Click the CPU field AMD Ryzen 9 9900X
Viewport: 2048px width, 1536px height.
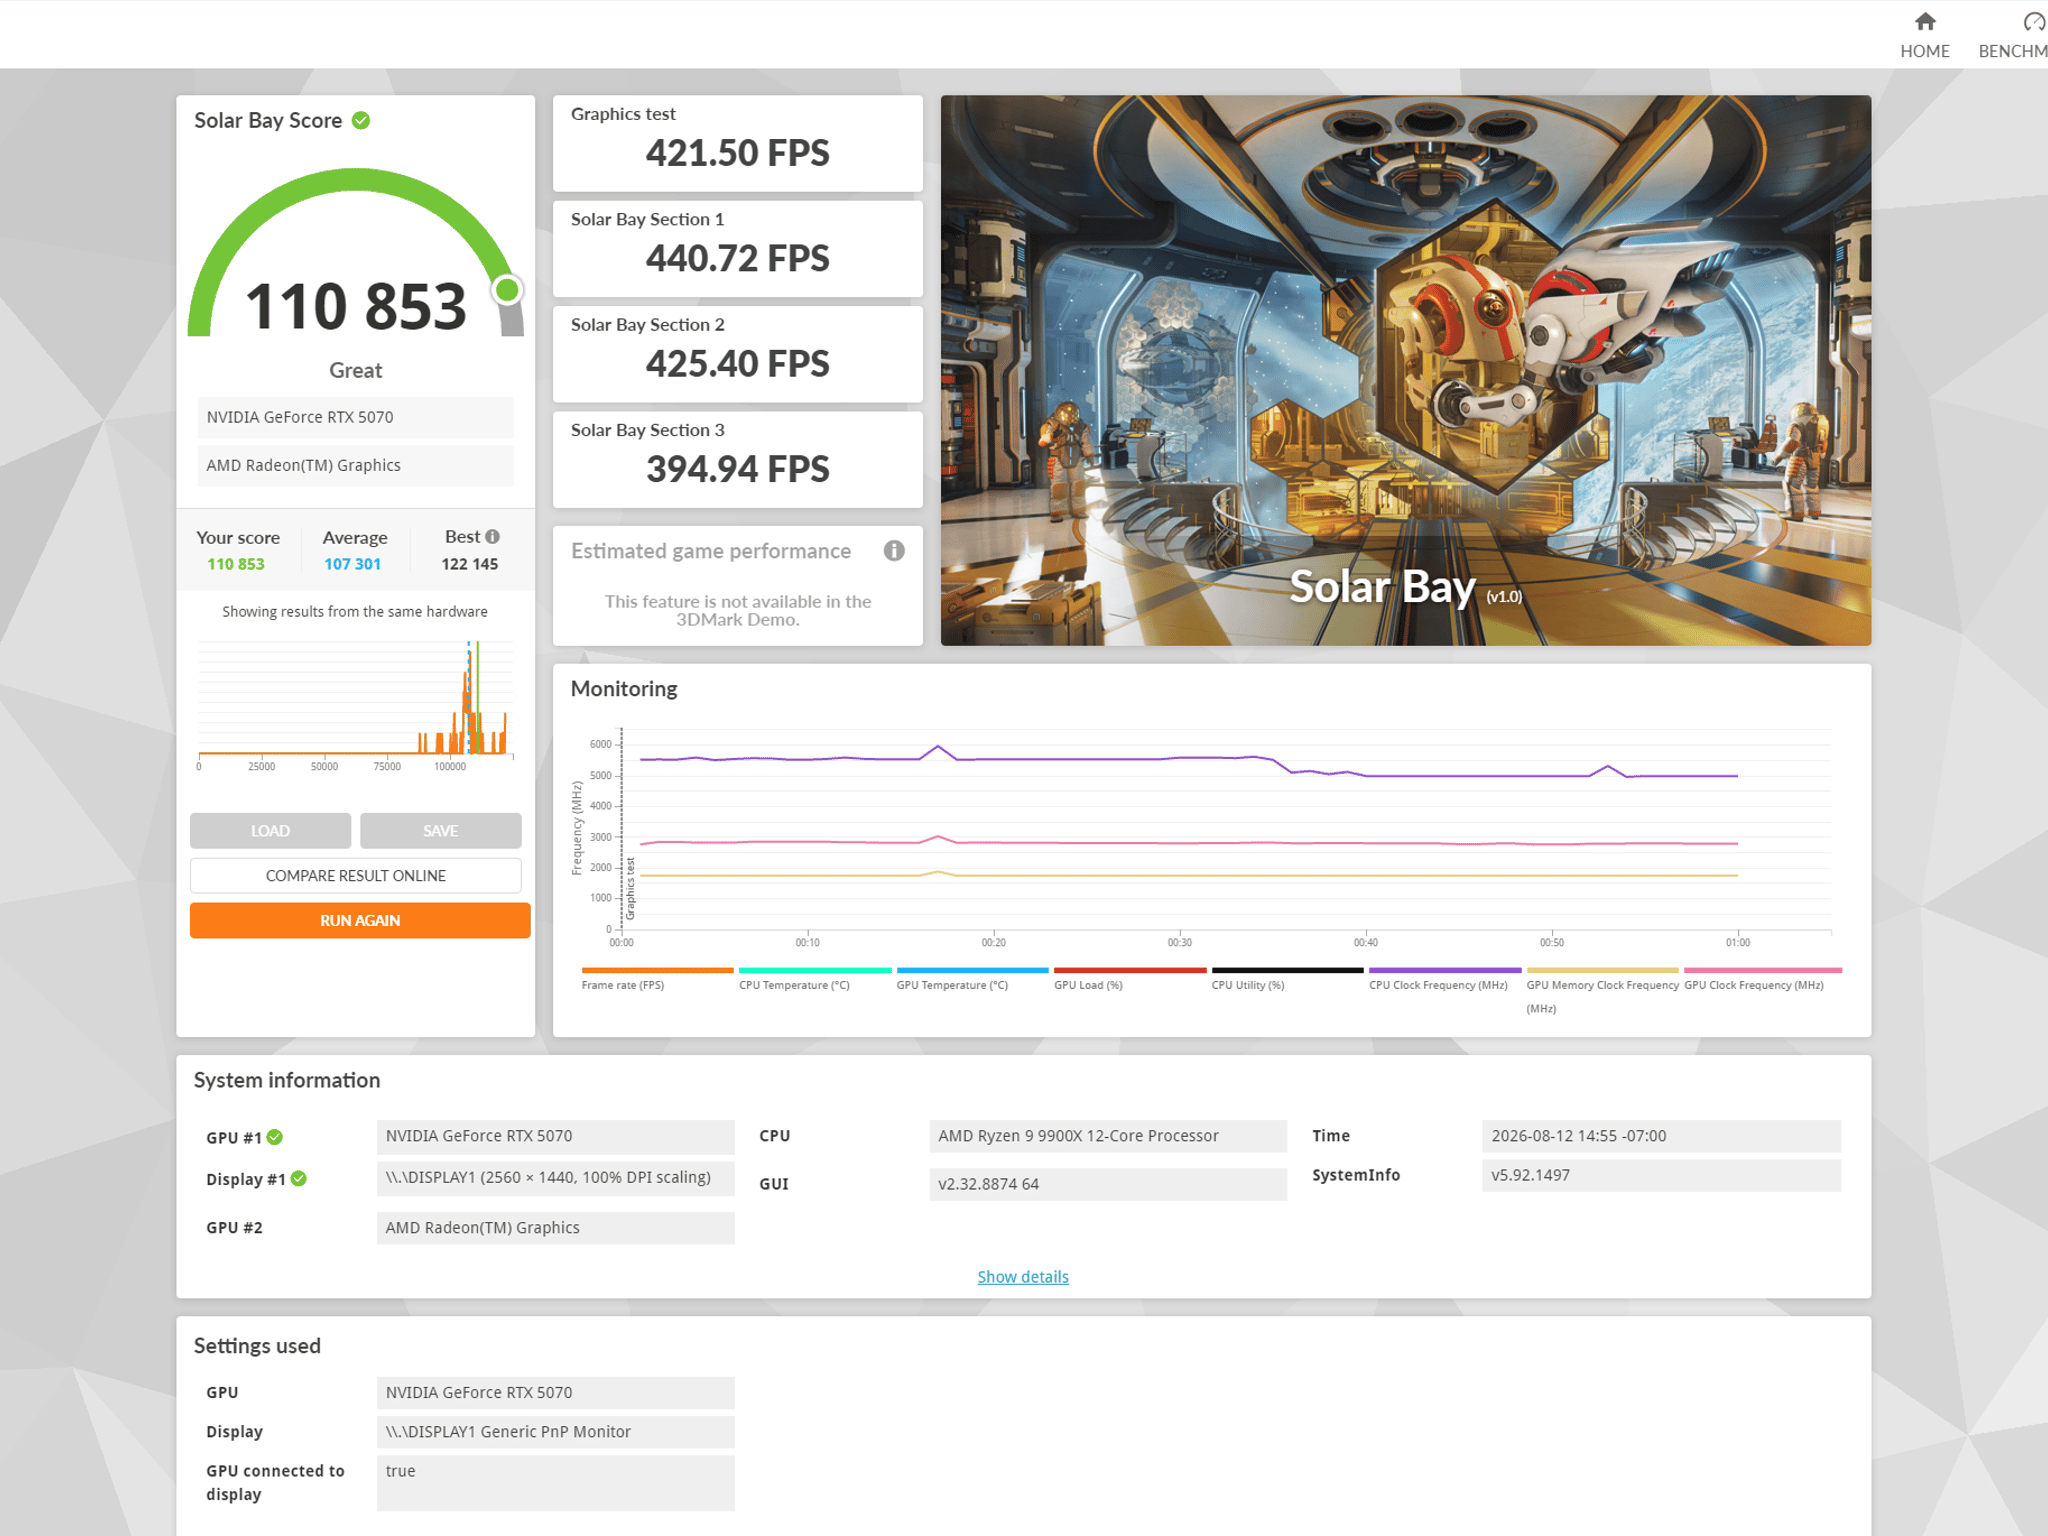tap(1108, 1136)
